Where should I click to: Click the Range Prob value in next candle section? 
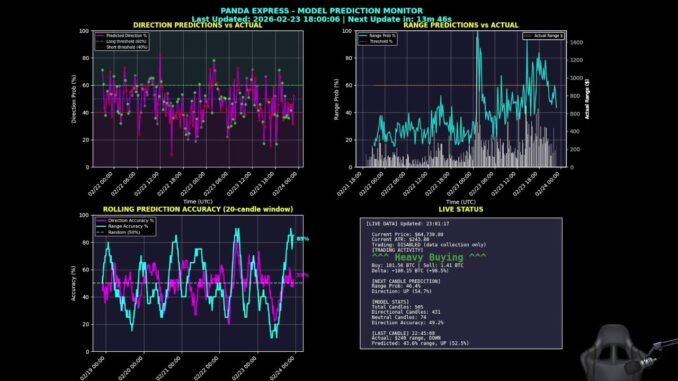point(396,286)
